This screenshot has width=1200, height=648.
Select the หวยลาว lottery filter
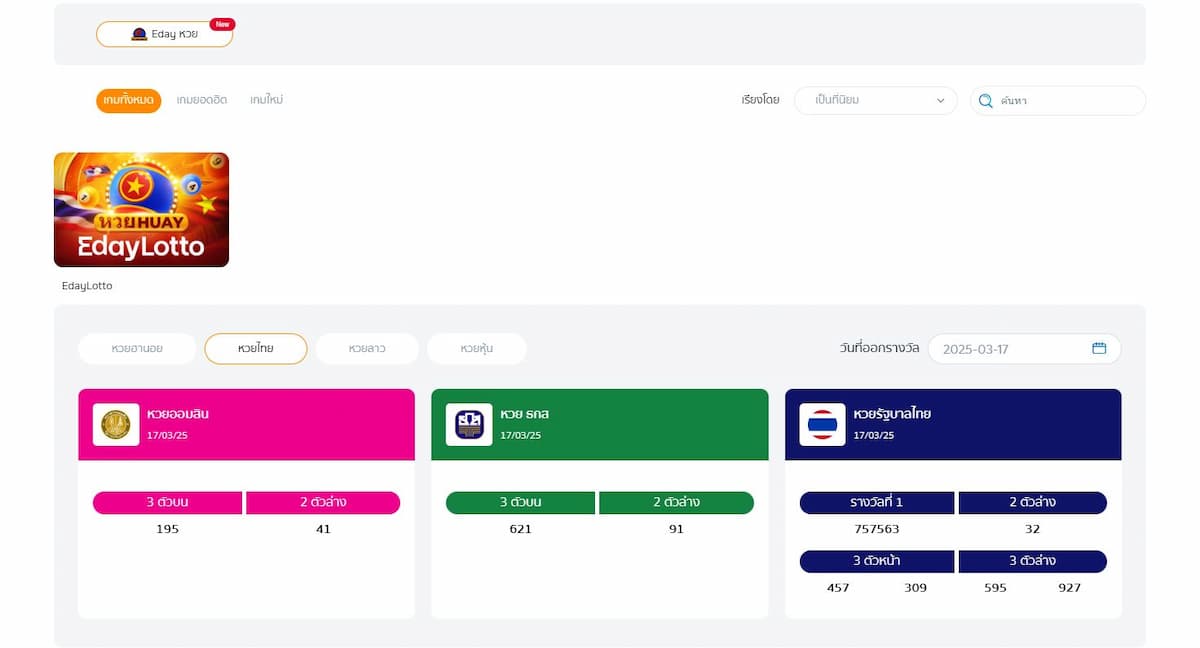pos(367,349)
